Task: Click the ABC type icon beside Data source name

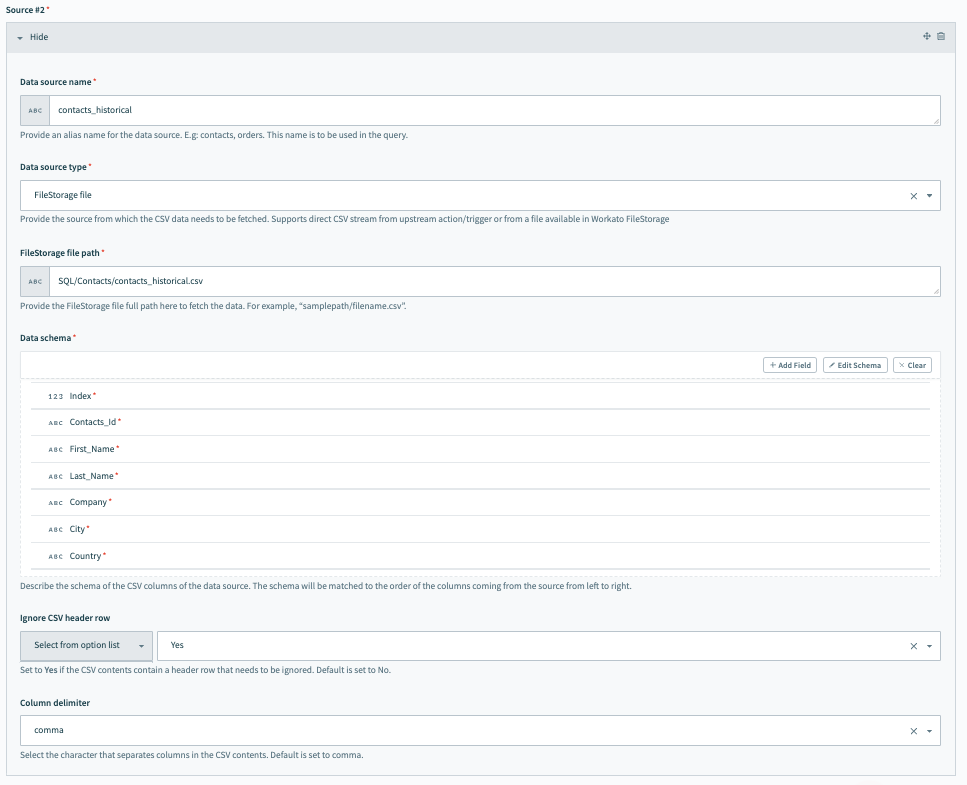Action: (35, 110)
